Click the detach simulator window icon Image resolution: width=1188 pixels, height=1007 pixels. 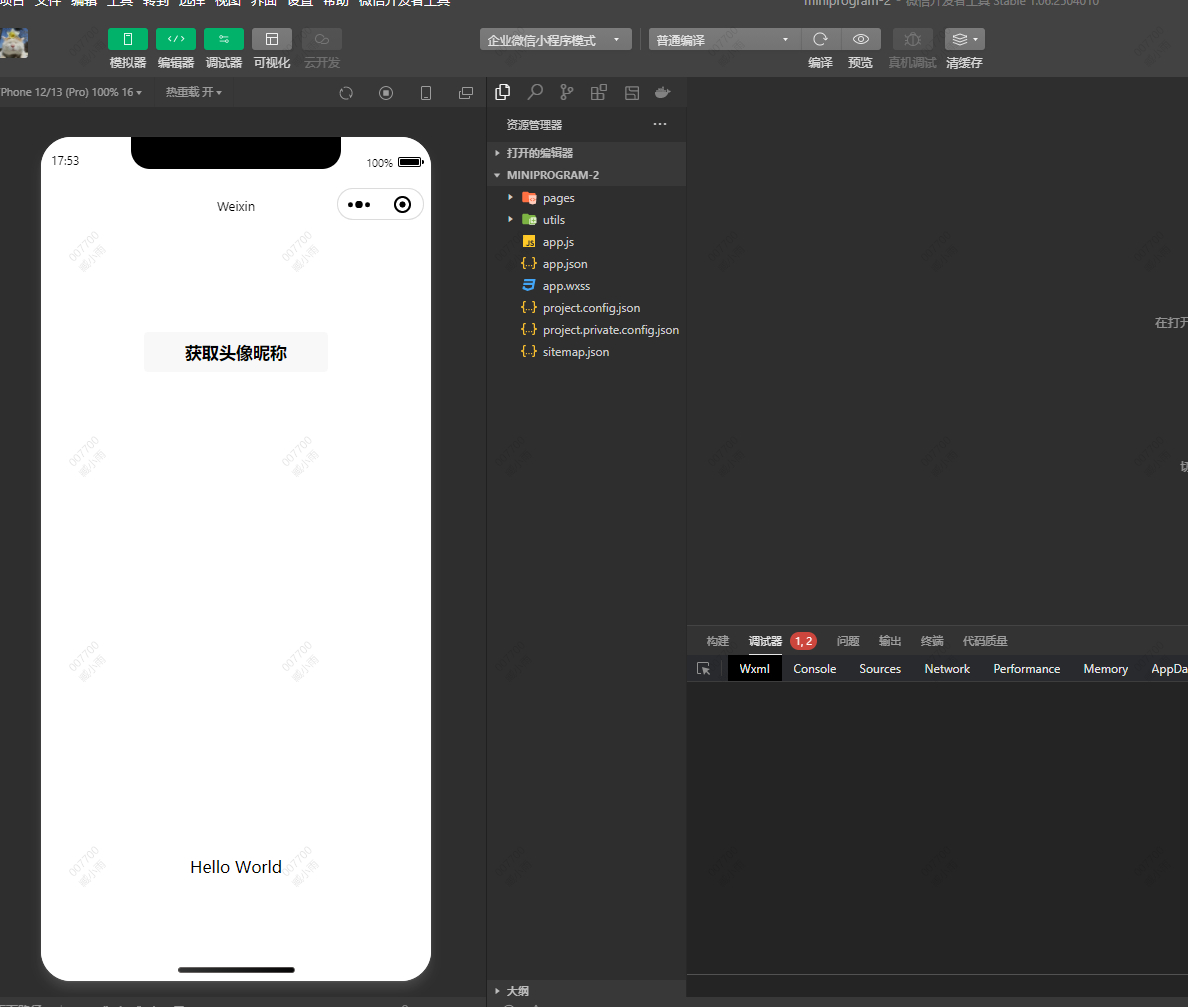click(x=466, y=93)
